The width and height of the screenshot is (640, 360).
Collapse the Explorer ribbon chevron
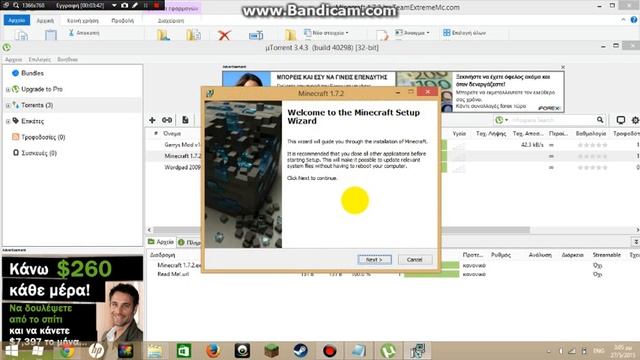click(x=623, y=20)
